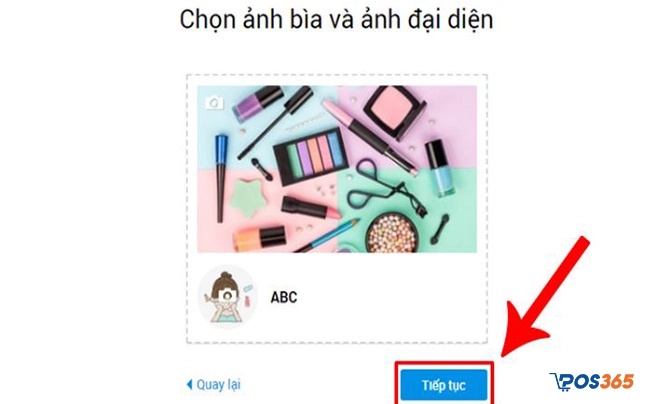
Task: Click the ABC page name
Action: [284, 297]
